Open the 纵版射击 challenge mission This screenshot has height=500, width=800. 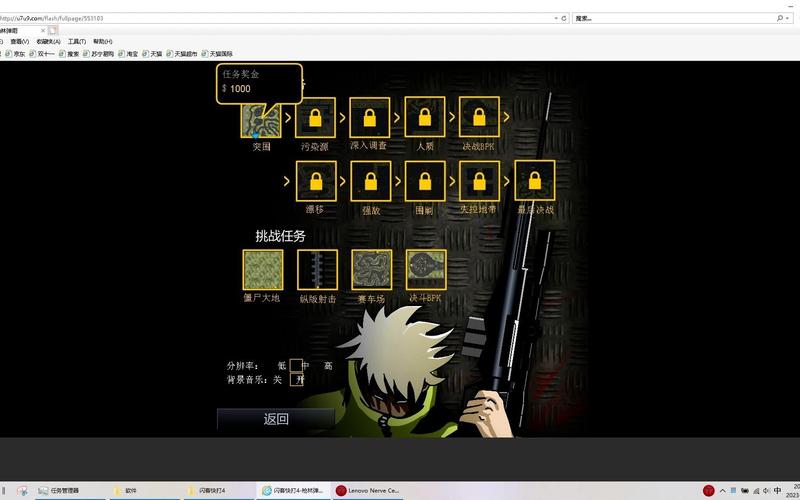click(317, 270)
